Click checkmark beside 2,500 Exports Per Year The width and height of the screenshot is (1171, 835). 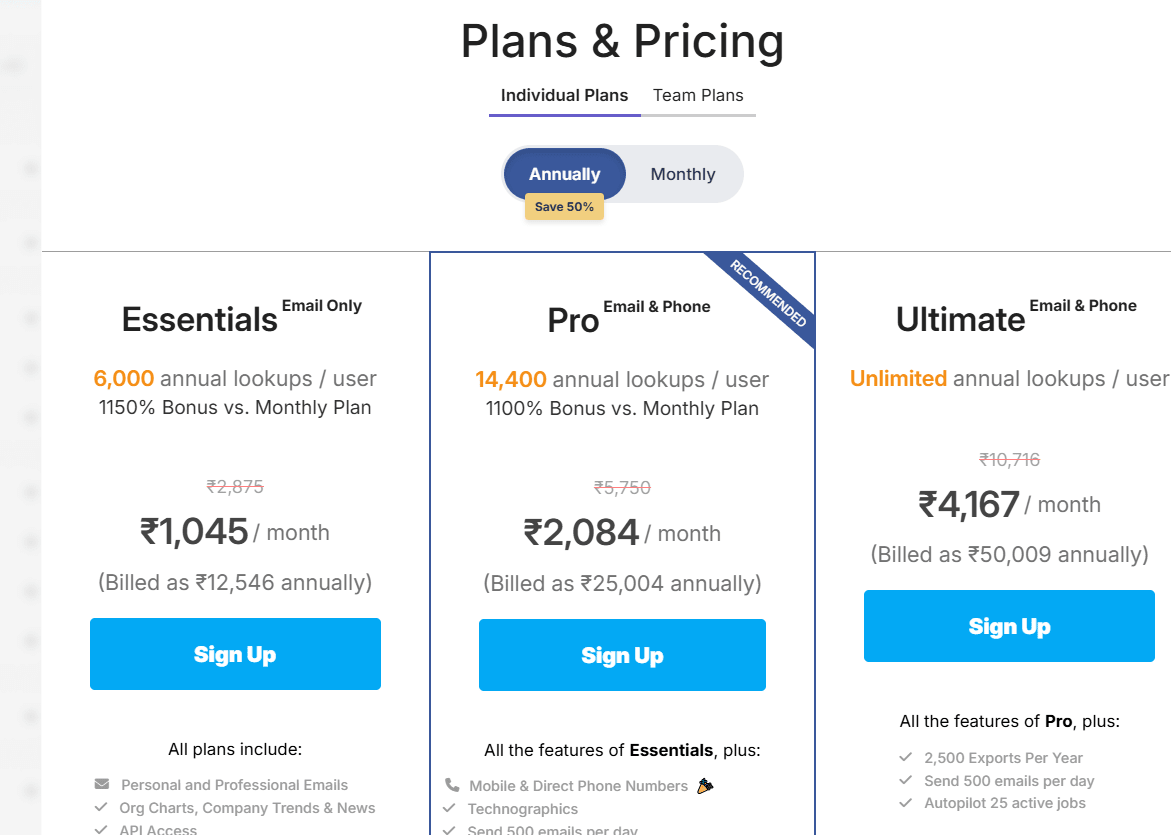point(906,757)
